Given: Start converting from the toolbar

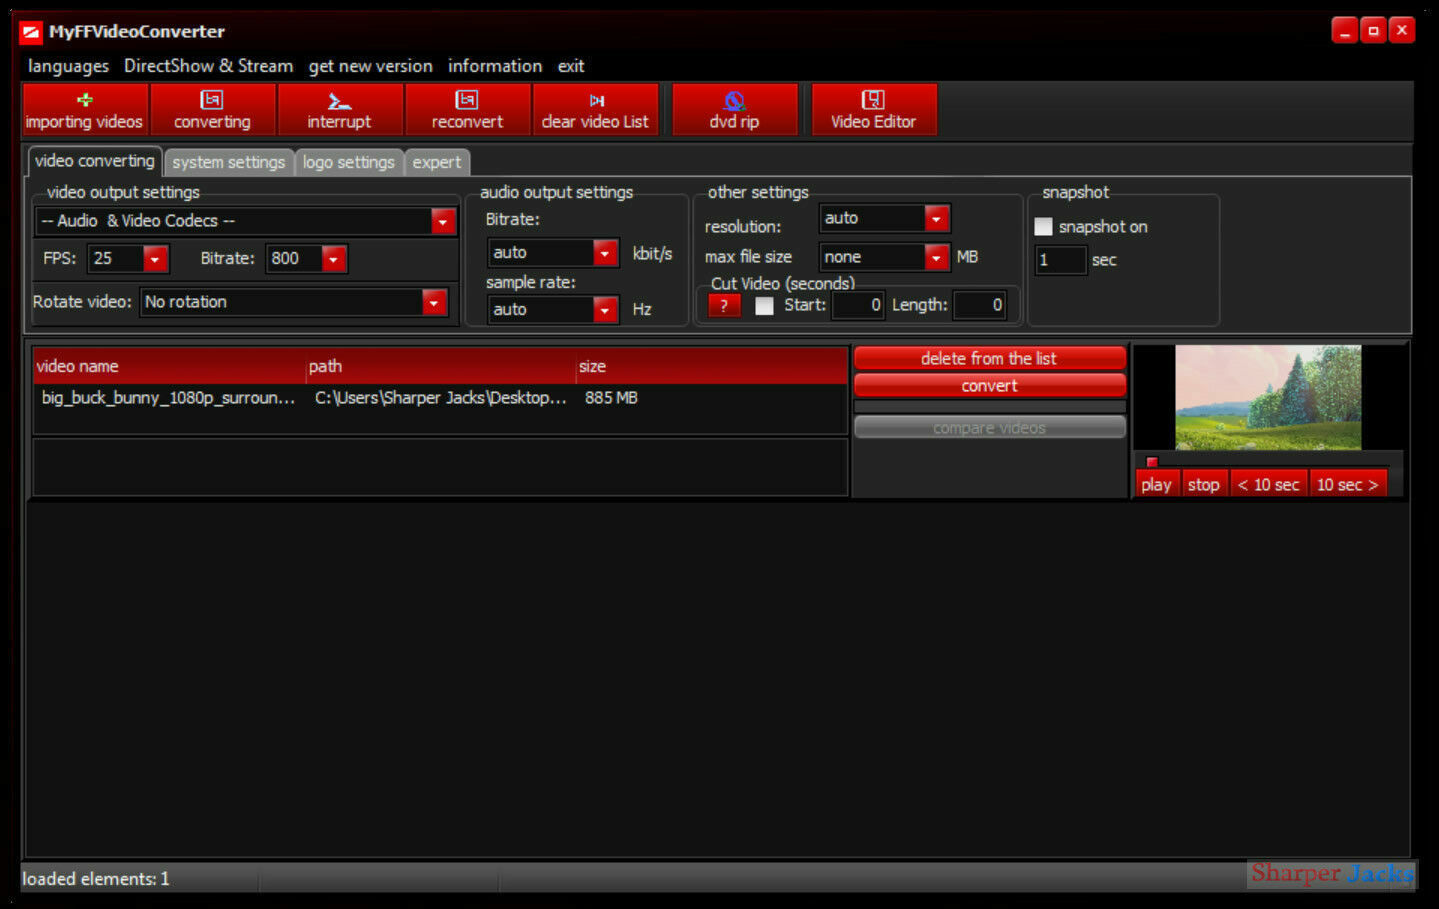Looking at the screenshot, I should [x=212, y=109].
